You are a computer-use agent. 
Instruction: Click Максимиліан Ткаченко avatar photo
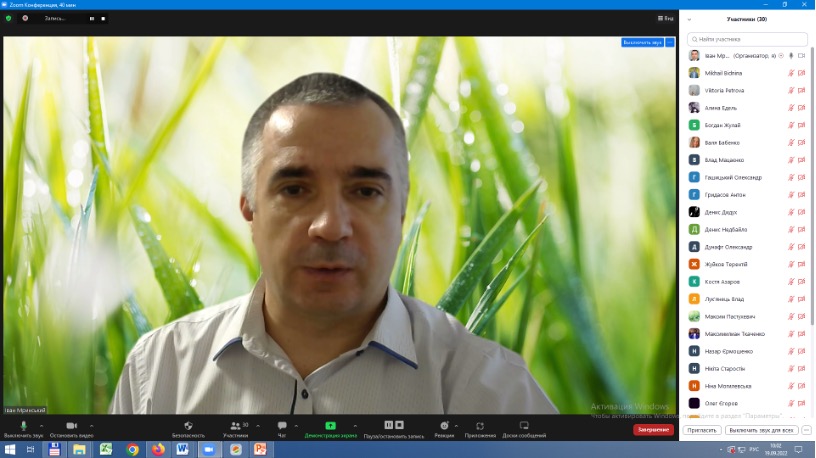click(694, 334)
